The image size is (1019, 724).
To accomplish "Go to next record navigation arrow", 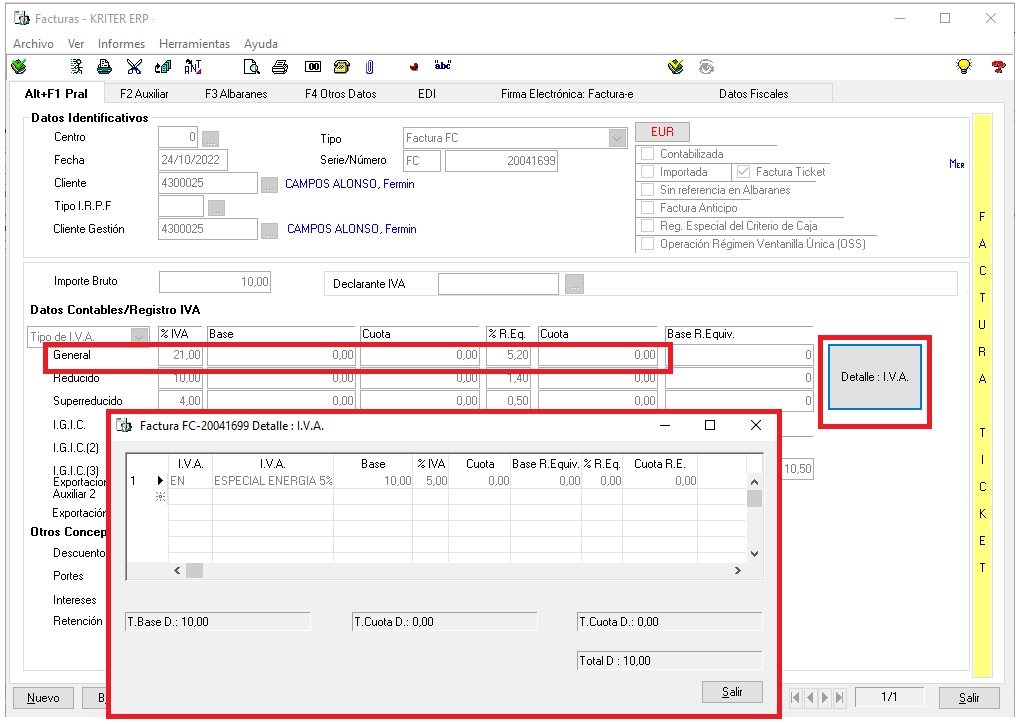I will pos(825,697).
